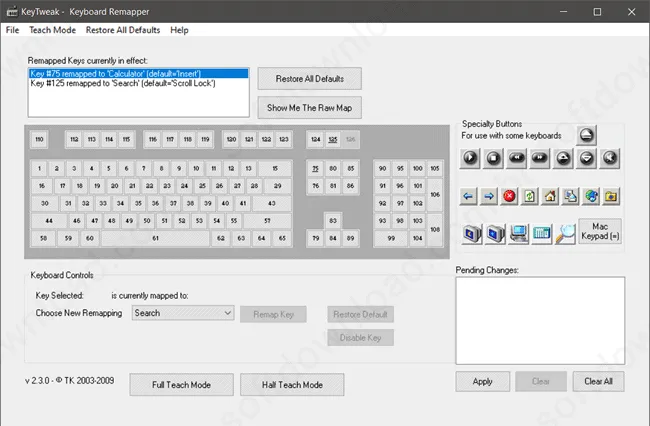Click the Wake monitor specialty button
The image size is (650, 426).
click(495, 234)
